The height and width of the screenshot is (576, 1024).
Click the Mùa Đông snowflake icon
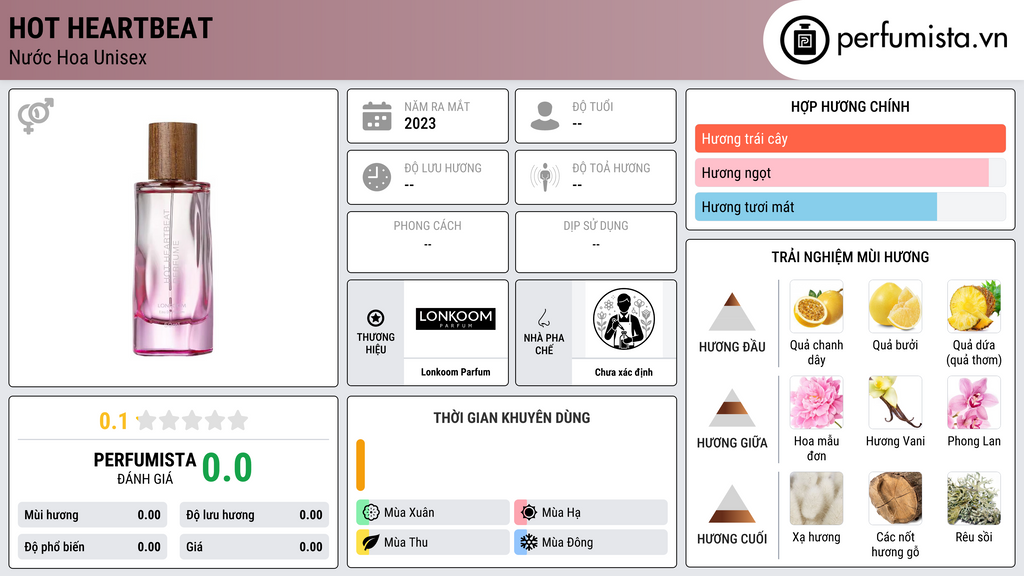(x=529, y=542)
